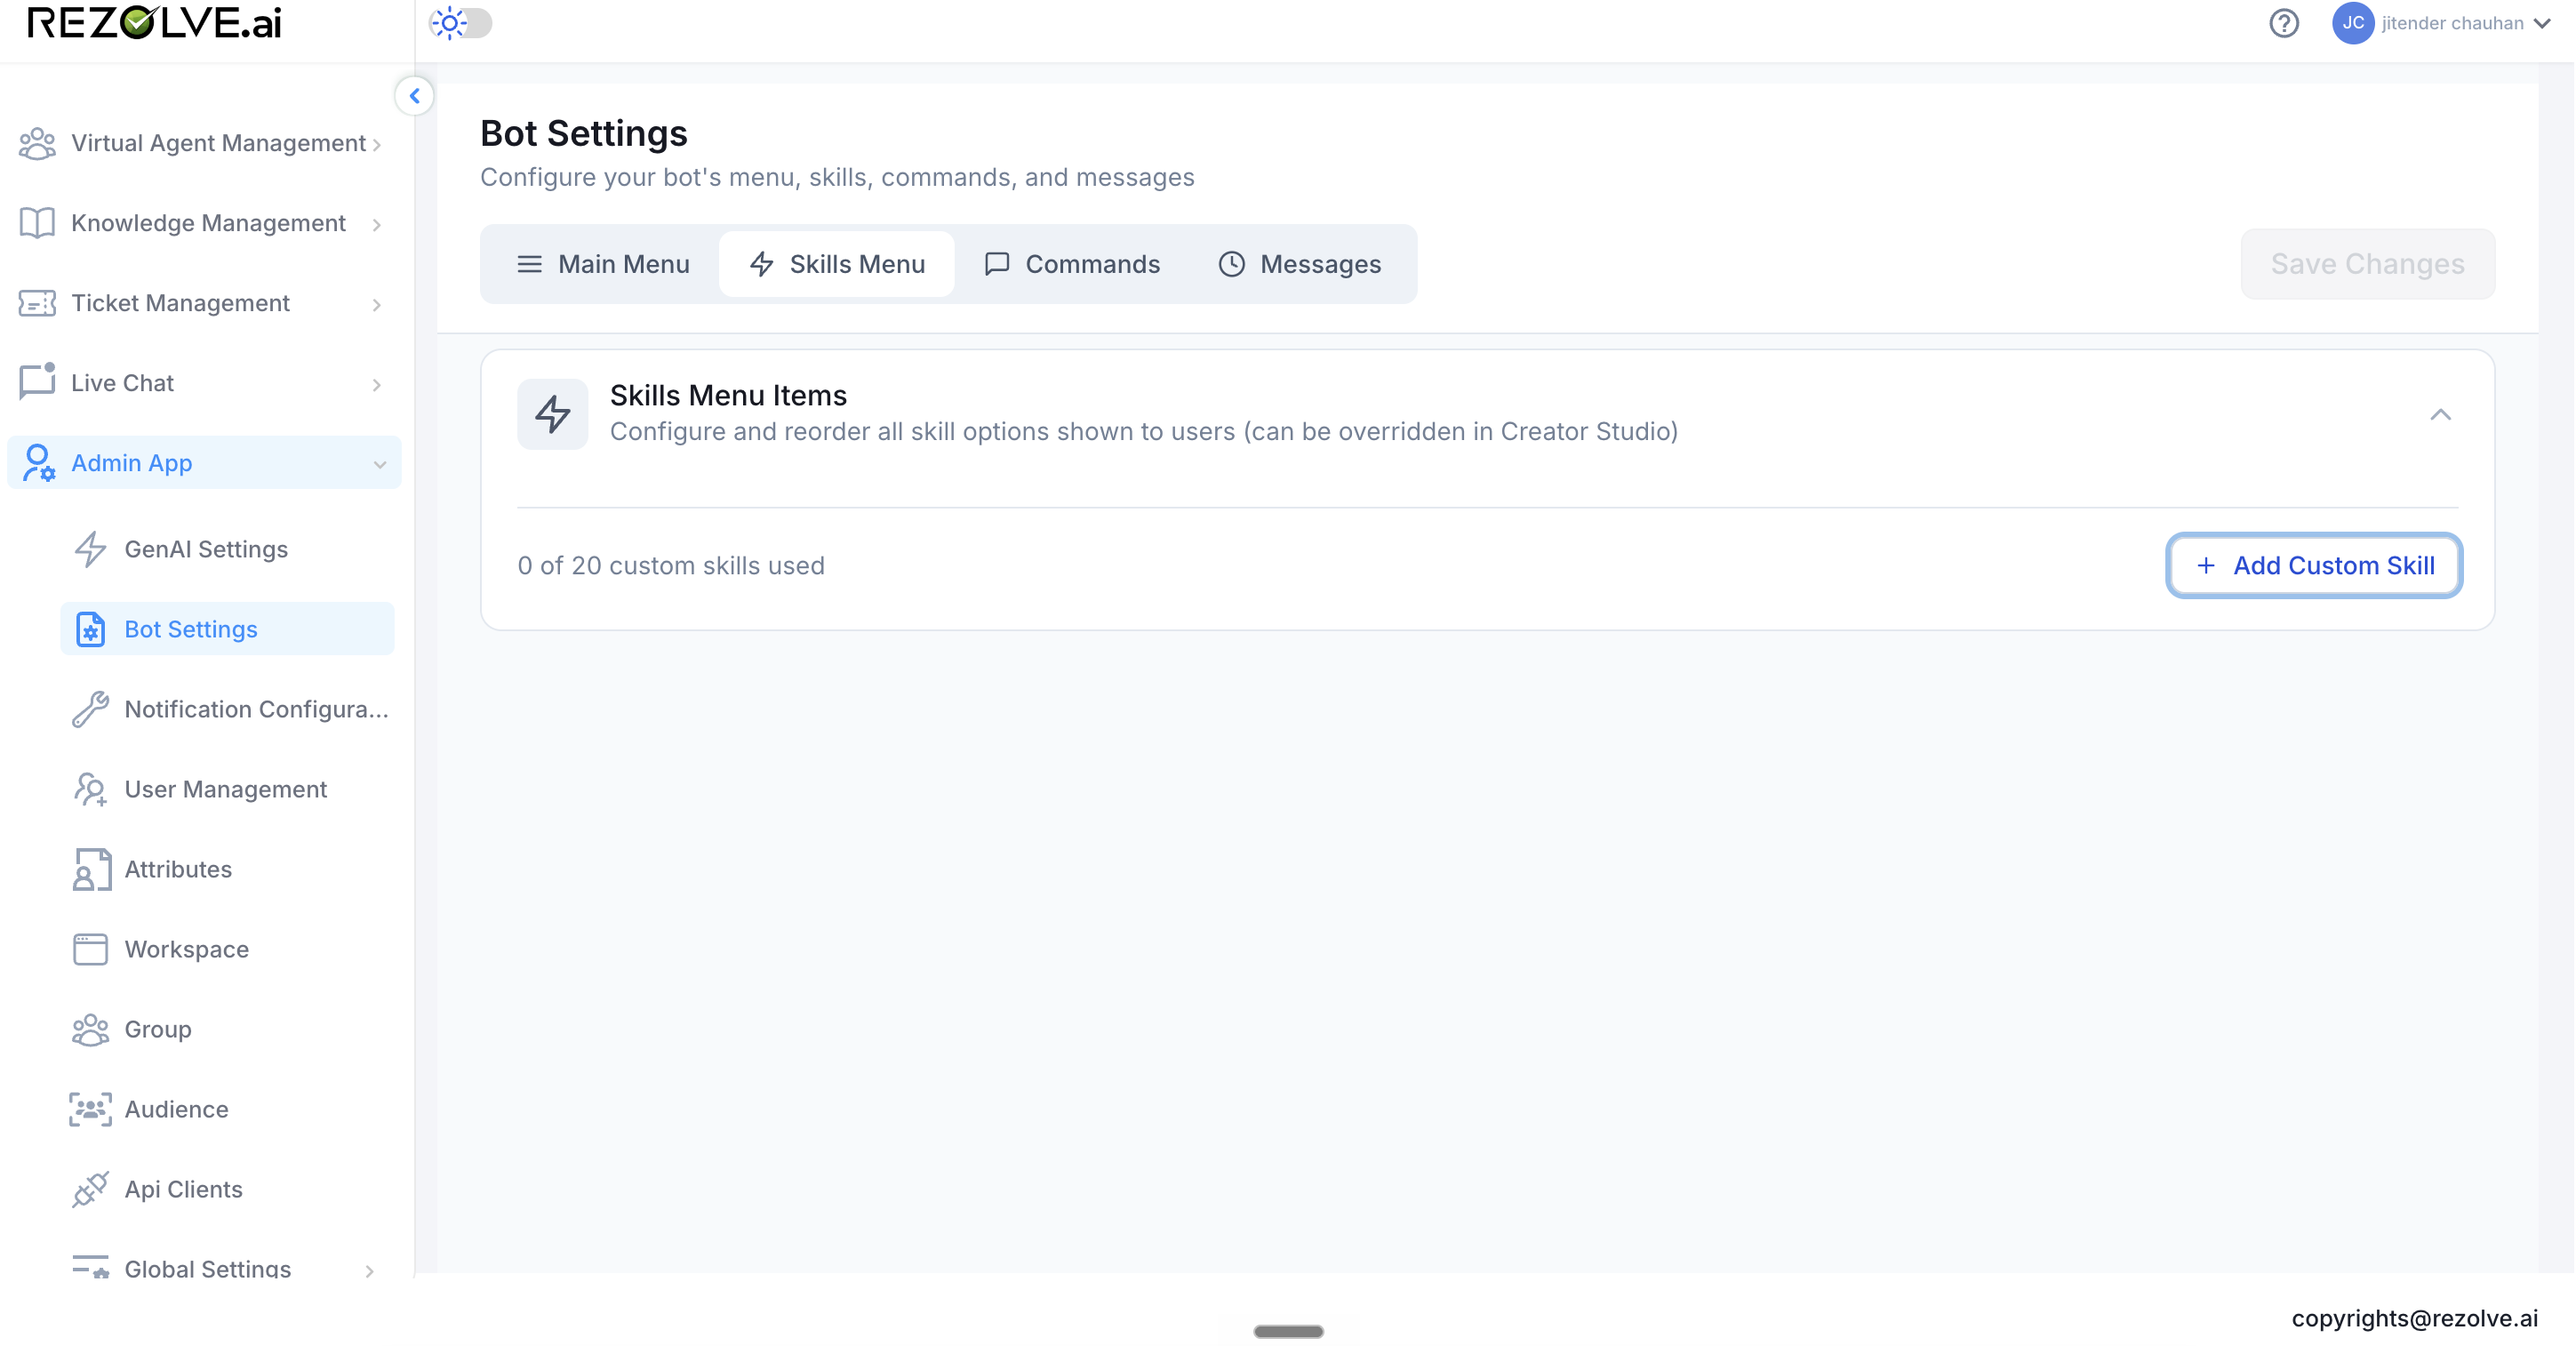This screenshot has width=2576, height=1346.
Task: Open the help question mark icon
Action: click(2284, 23)
